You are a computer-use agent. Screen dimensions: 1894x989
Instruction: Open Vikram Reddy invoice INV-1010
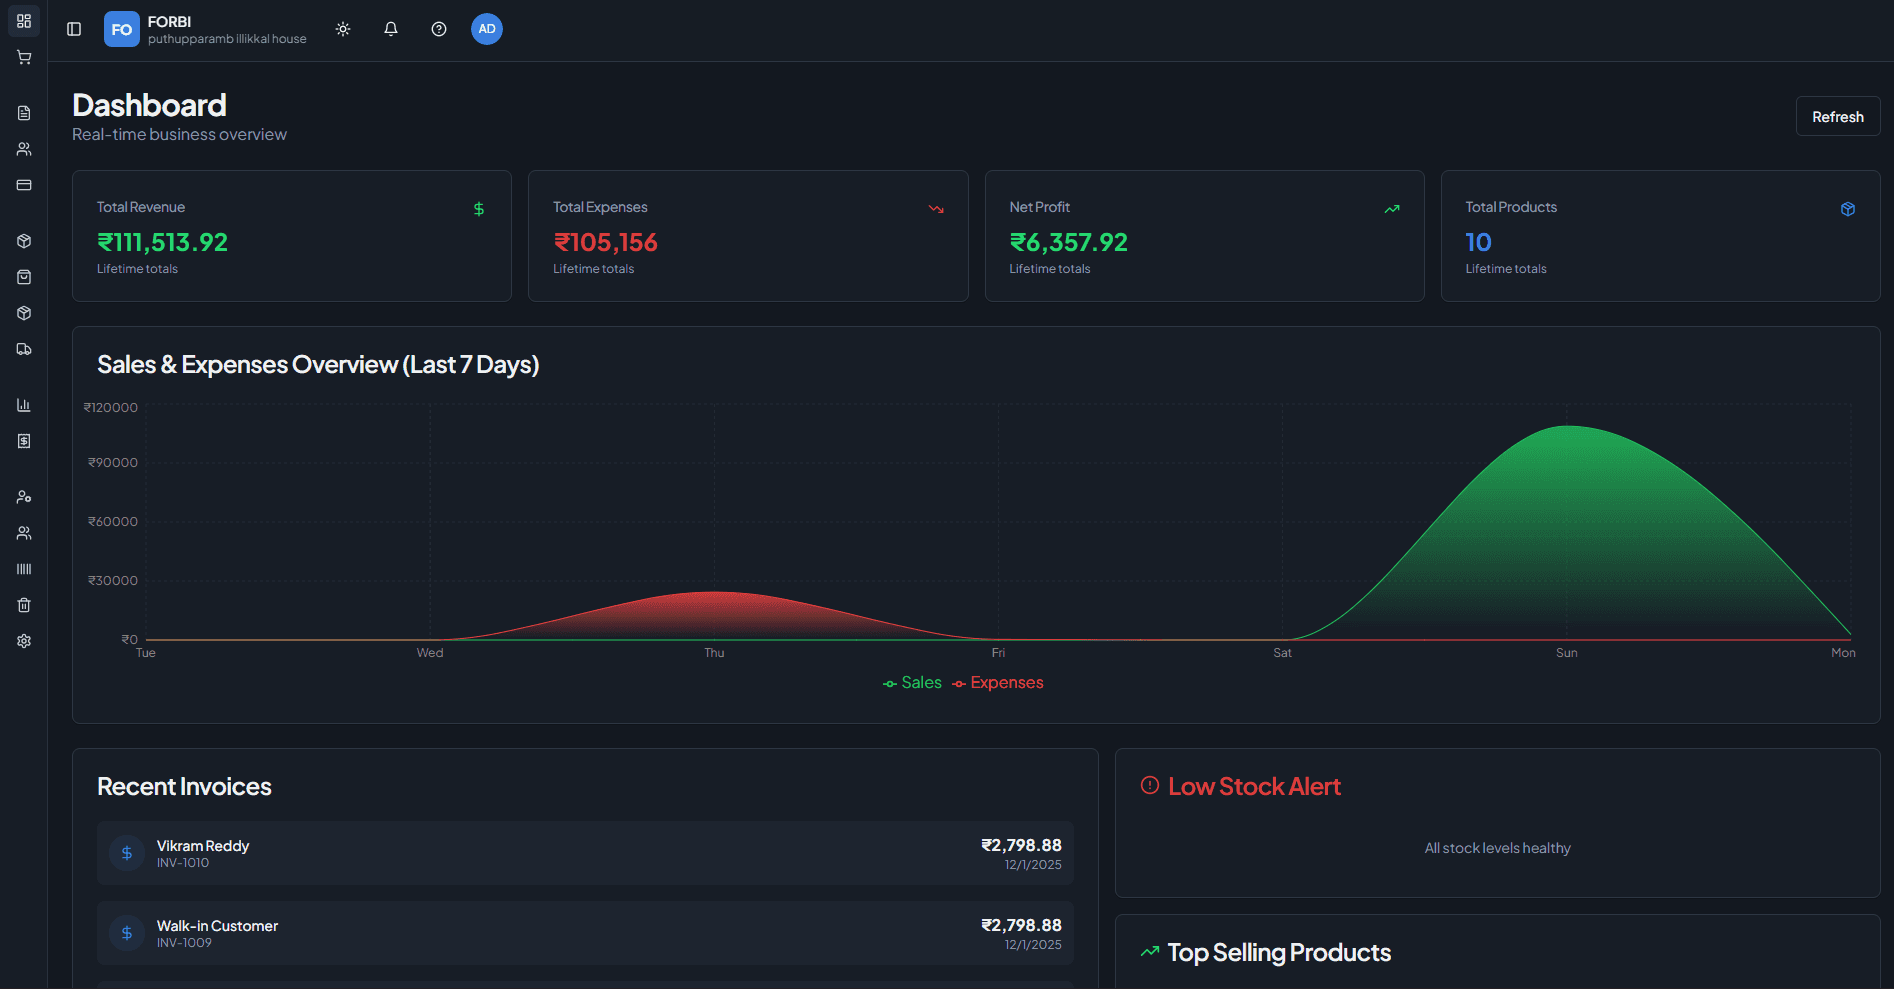pos(585,853)
